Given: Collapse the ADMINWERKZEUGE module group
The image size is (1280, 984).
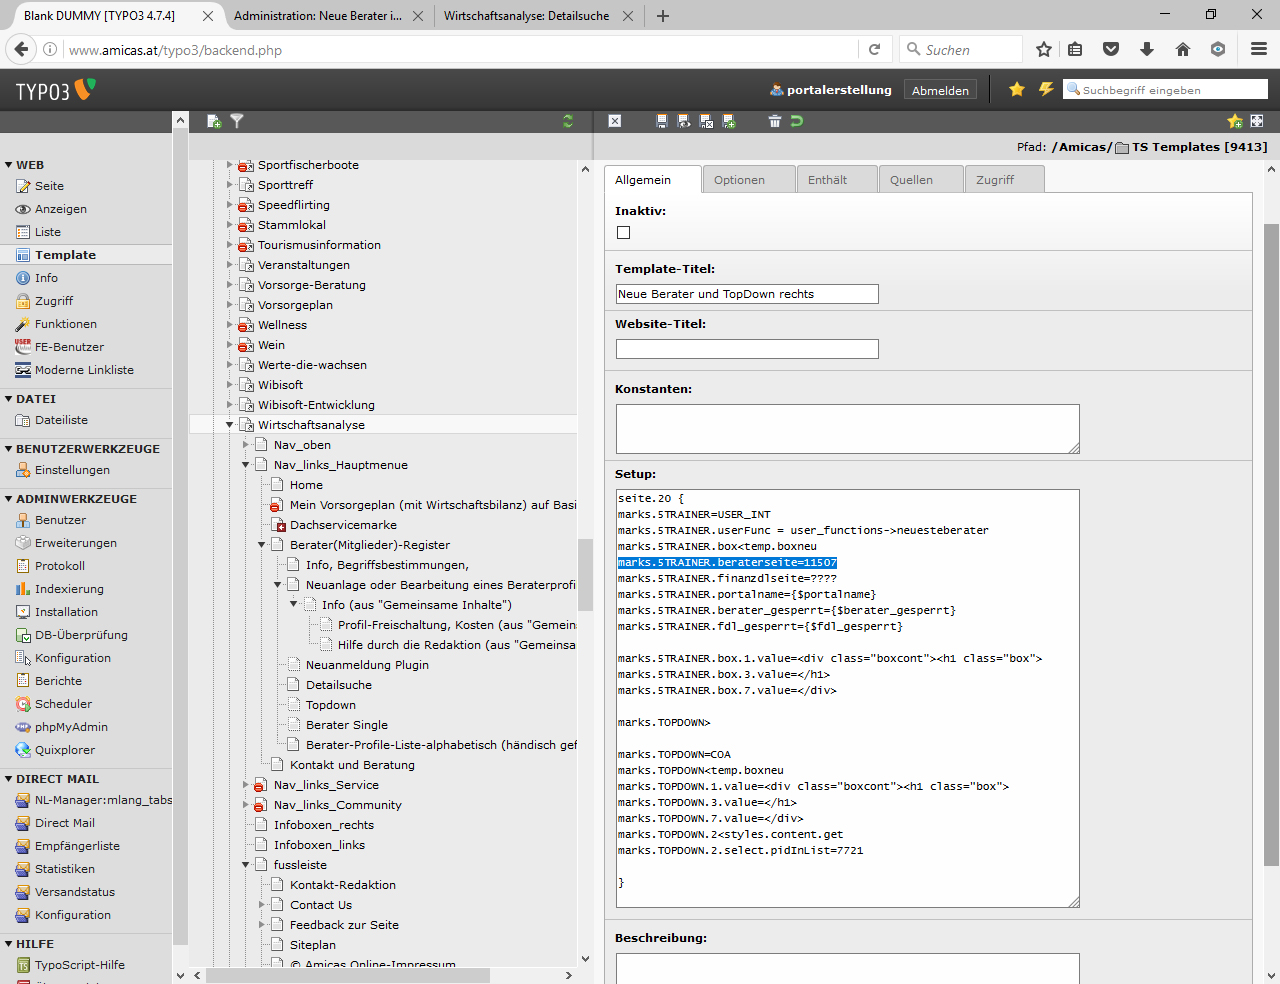Looking at the screenshot, I should coord(8,499).
